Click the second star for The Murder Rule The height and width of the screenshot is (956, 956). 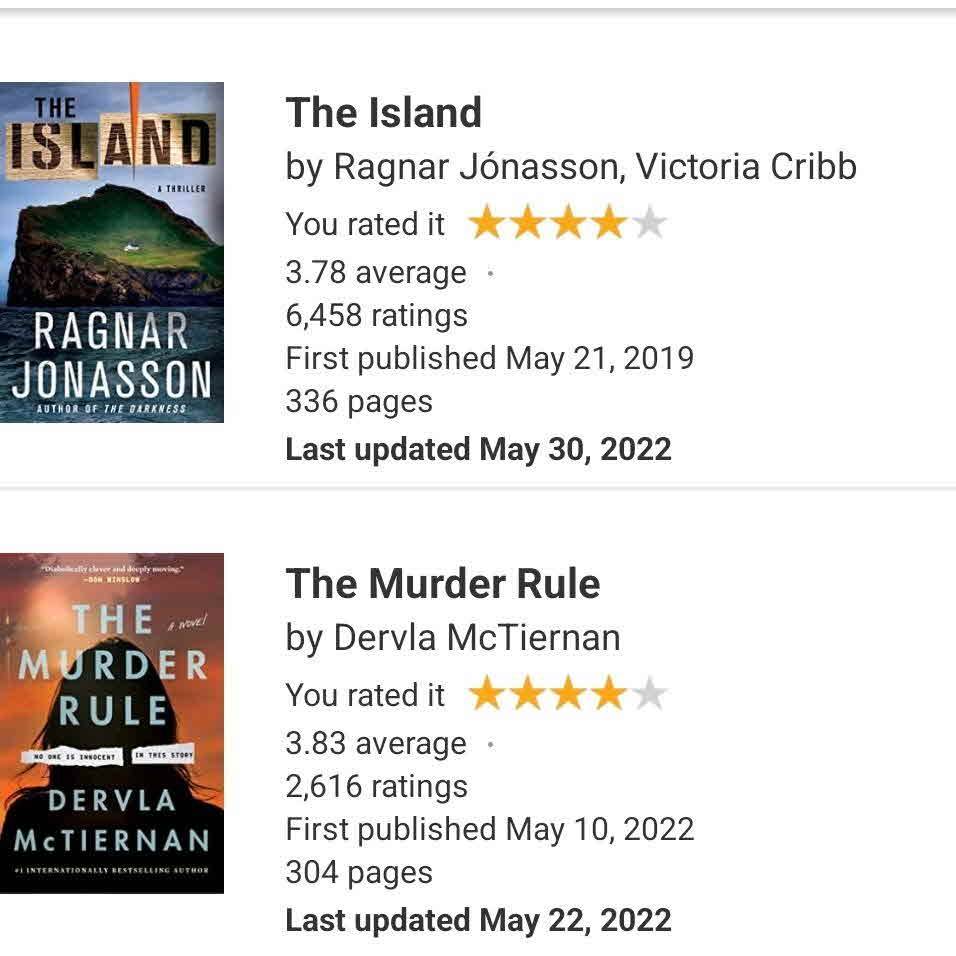click(527, 694)
